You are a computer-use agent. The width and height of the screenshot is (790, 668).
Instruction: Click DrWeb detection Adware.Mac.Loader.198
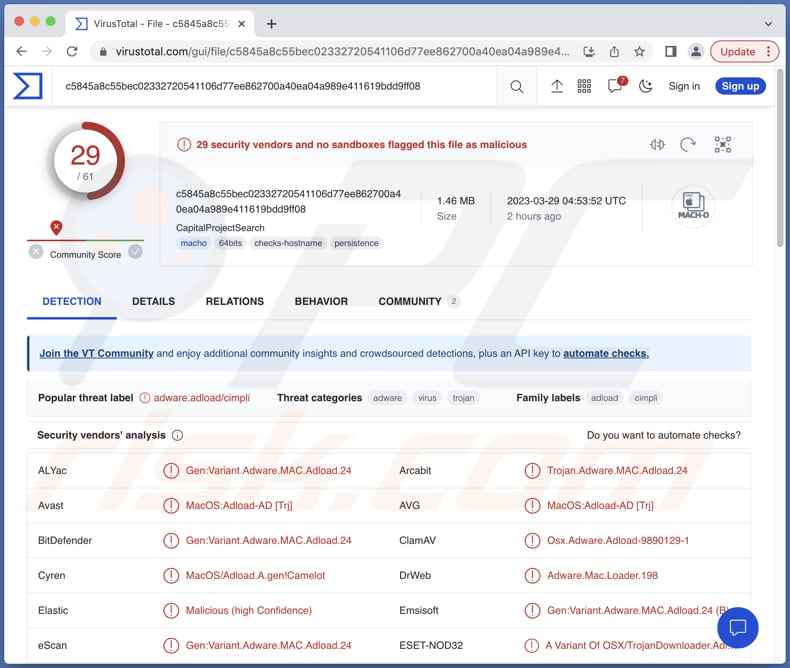click(x=602, y=575)
